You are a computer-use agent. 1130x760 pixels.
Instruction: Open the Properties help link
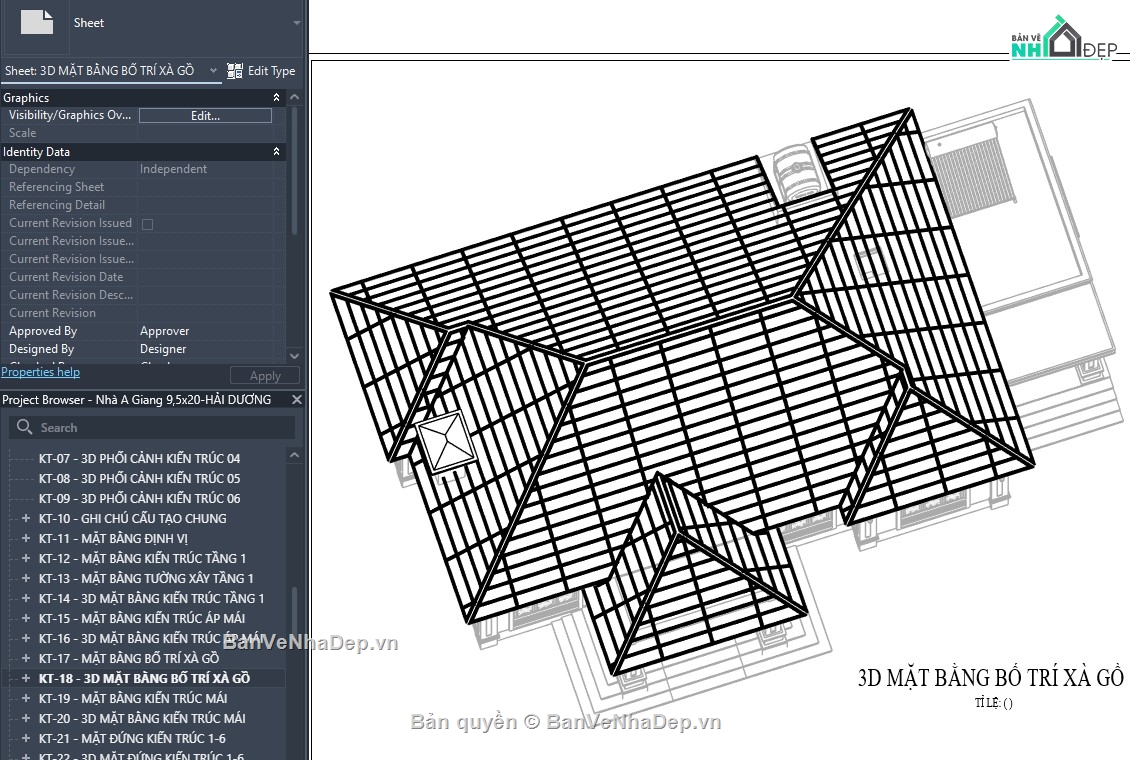click(x=40, y=372)
